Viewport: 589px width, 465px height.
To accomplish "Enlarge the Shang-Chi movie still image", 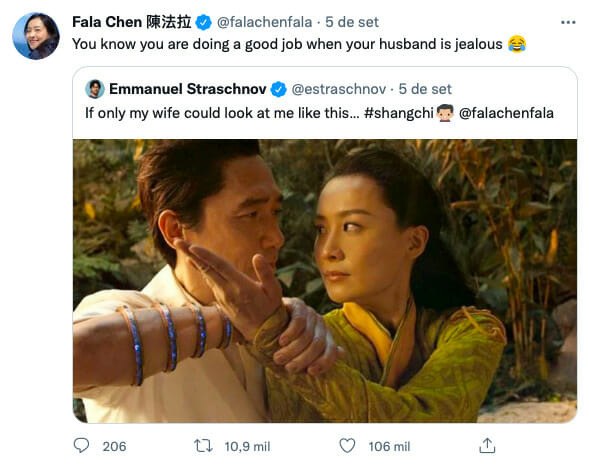I will [x=325, y=281].
